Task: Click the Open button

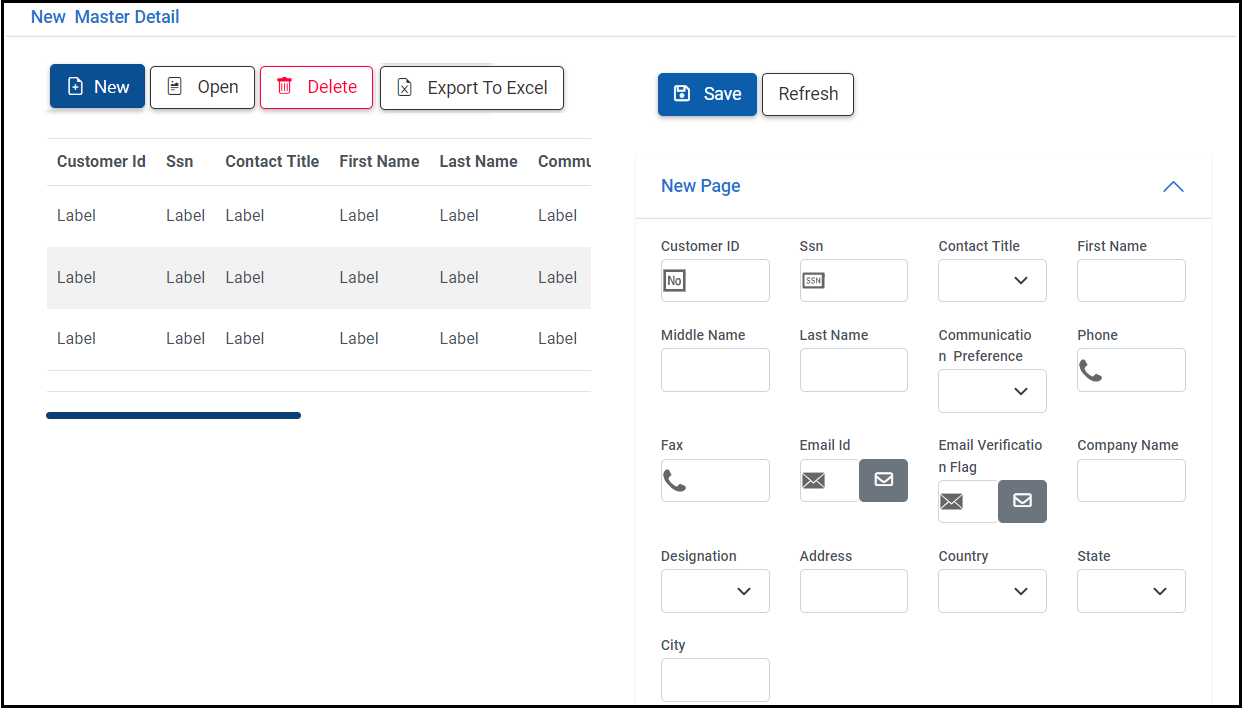Action: coord(203,87)
